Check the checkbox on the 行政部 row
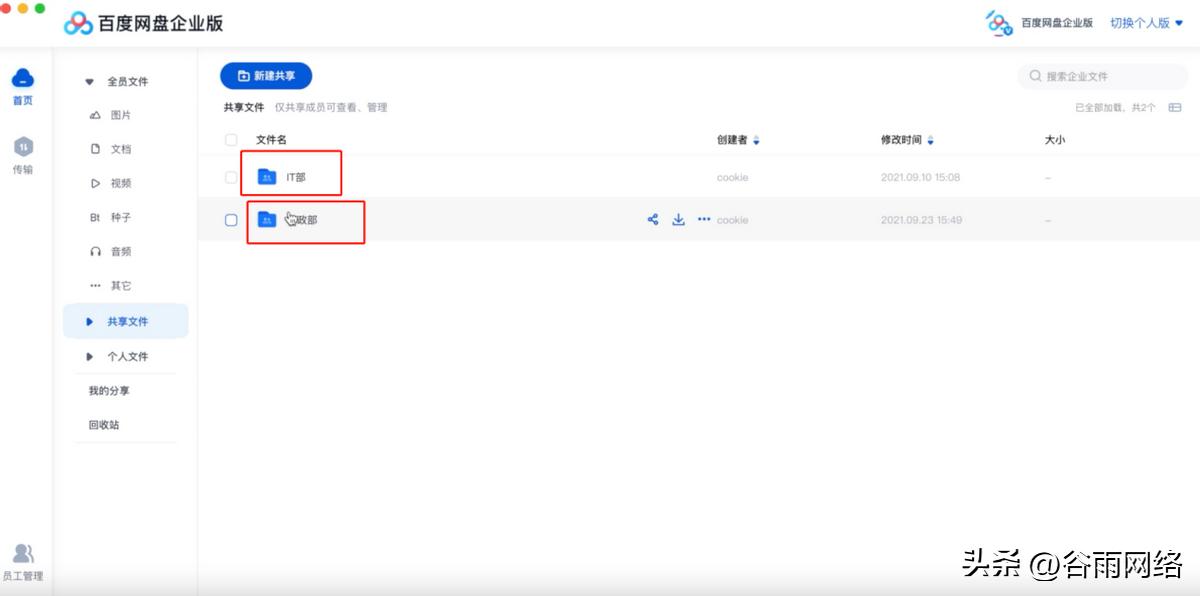 tap(229, 219)
